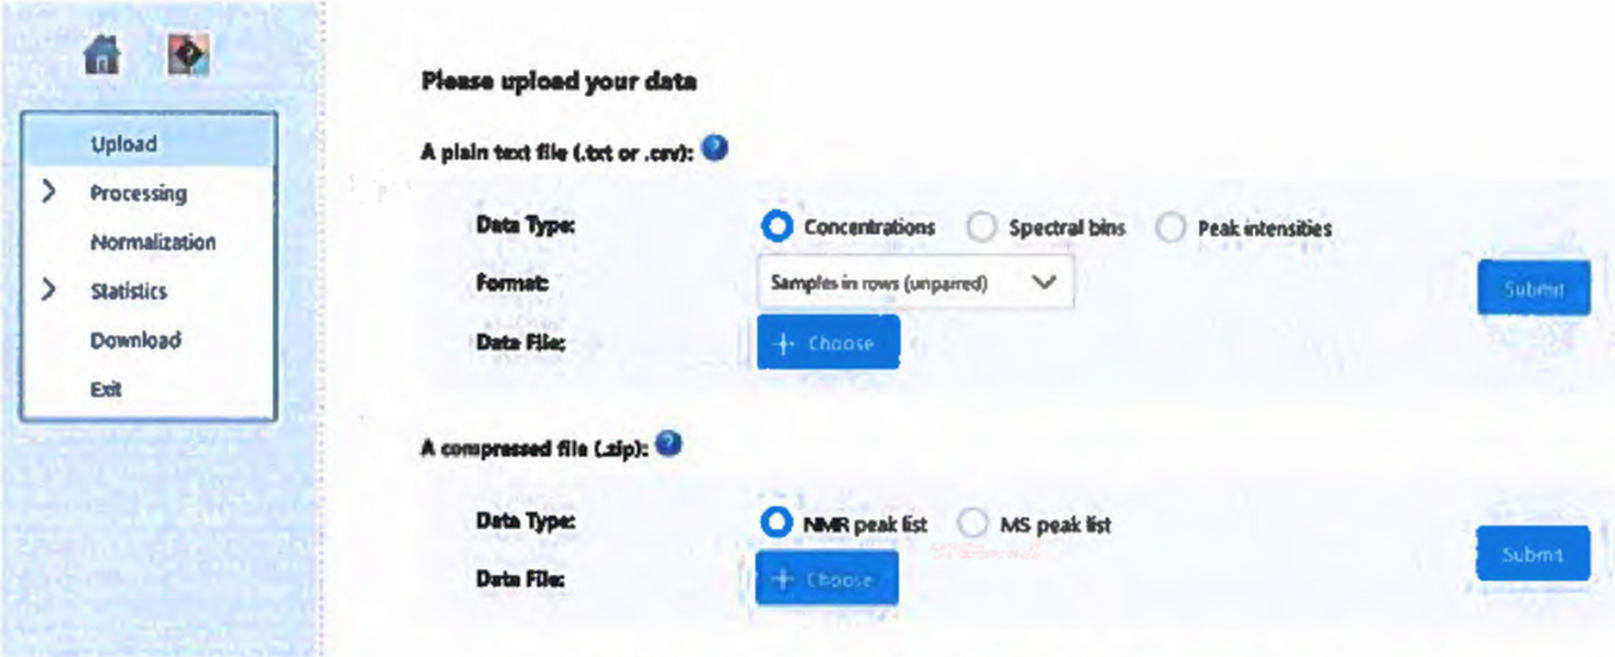Click Choose for plain text data file
The image size is (1615, 657).
pyautogui.click(x=827, y=343)
